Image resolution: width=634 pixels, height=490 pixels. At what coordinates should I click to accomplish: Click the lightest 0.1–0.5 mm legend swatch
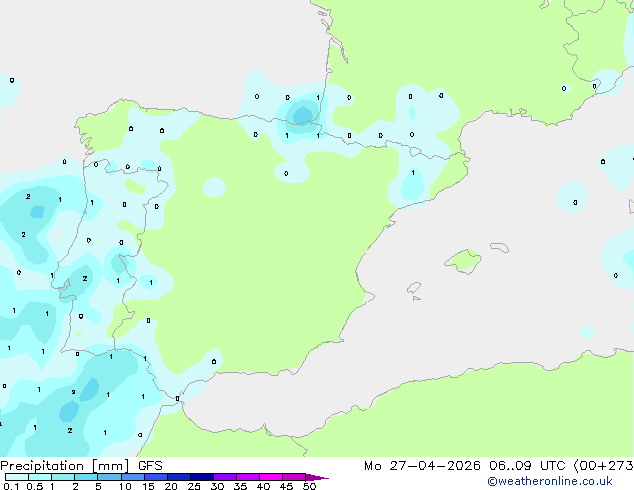click(x=17, y=477)
